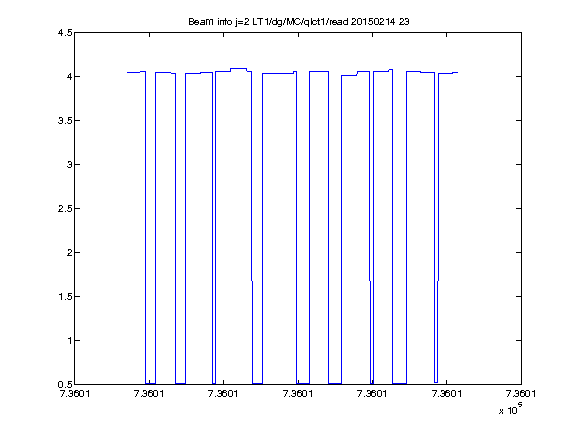Select the highest raised plateau of blue trace

[x=238, y=68]
